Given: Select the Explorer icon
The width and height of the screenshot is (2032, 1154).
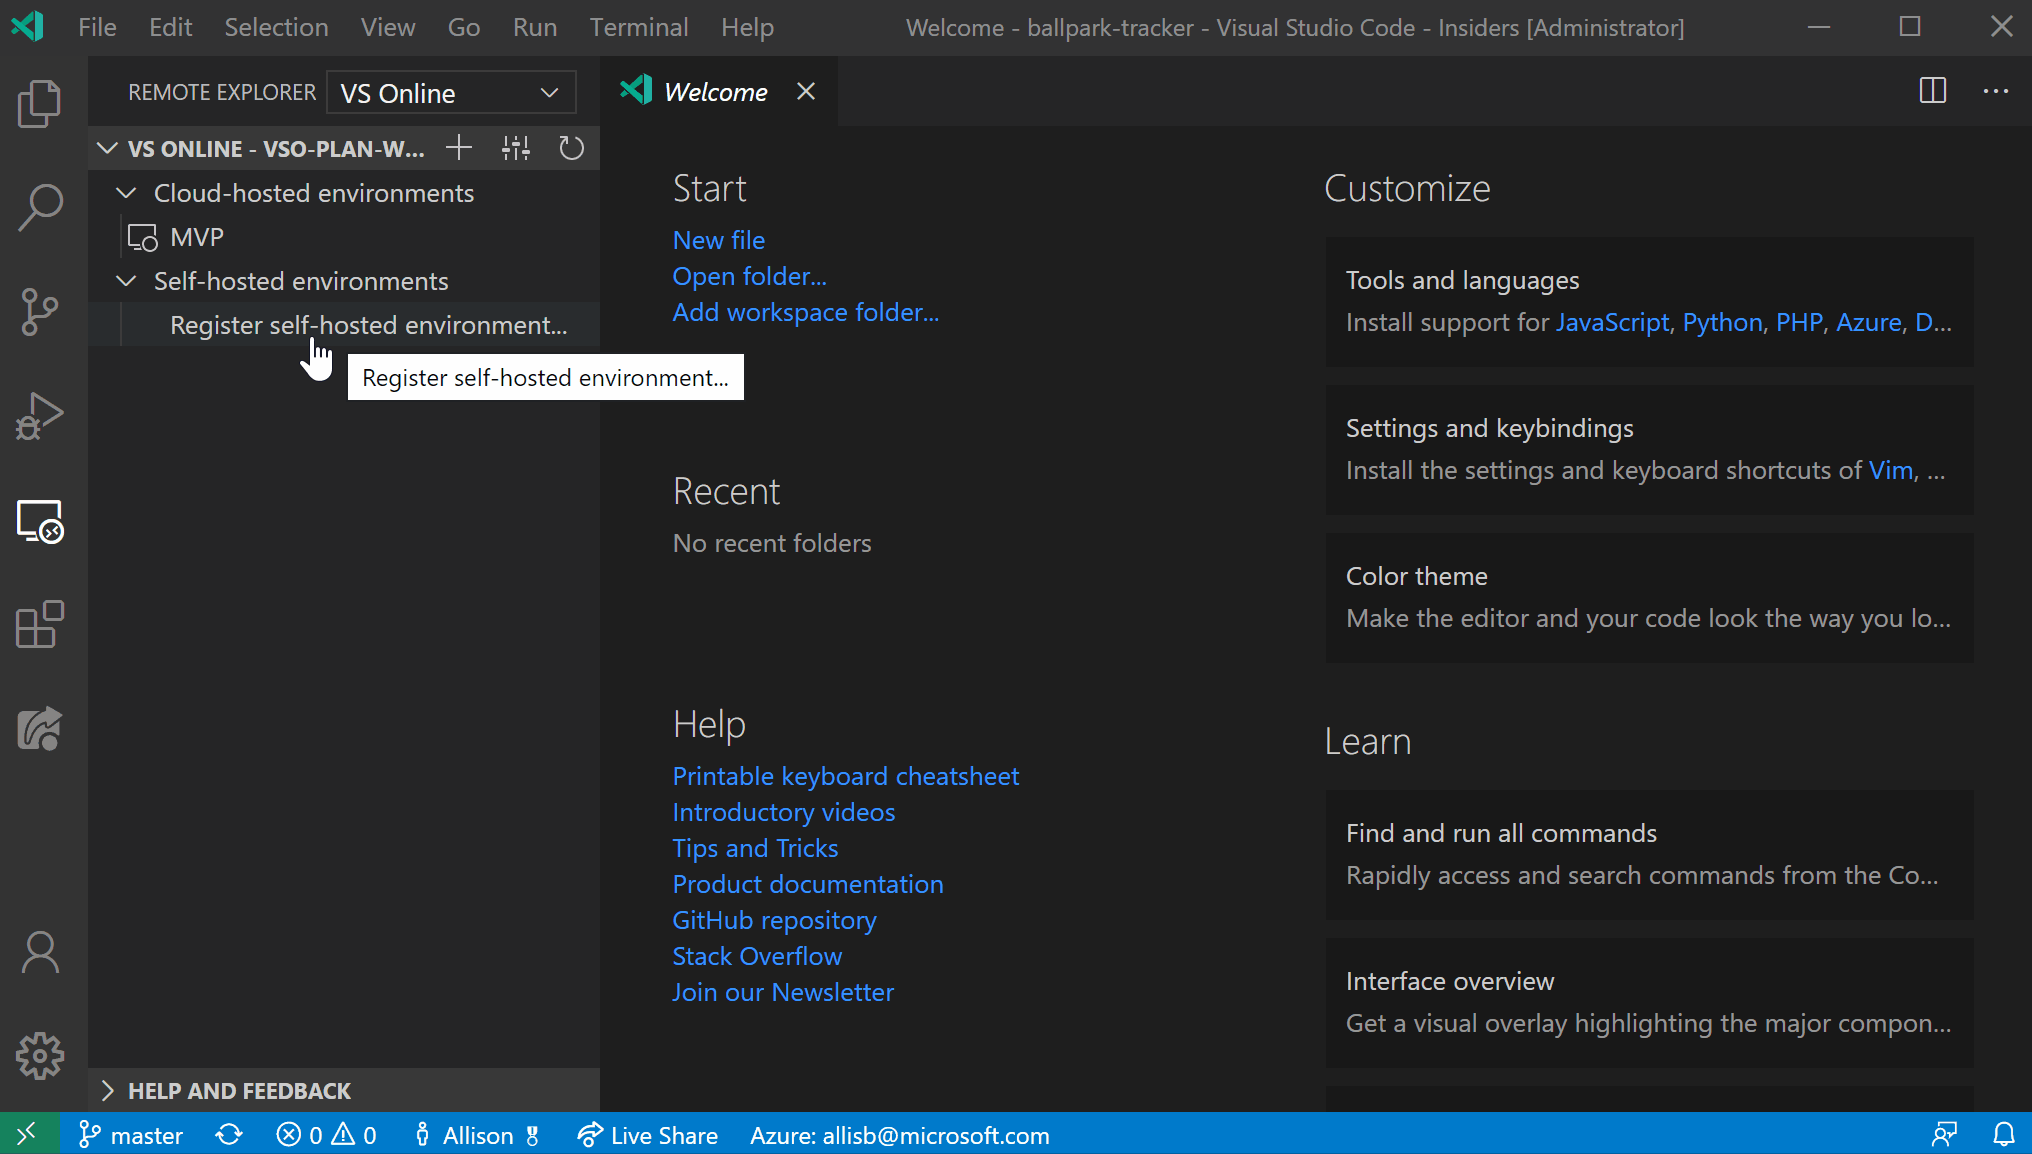Looking at the screenshot, I should pos(40,103).
